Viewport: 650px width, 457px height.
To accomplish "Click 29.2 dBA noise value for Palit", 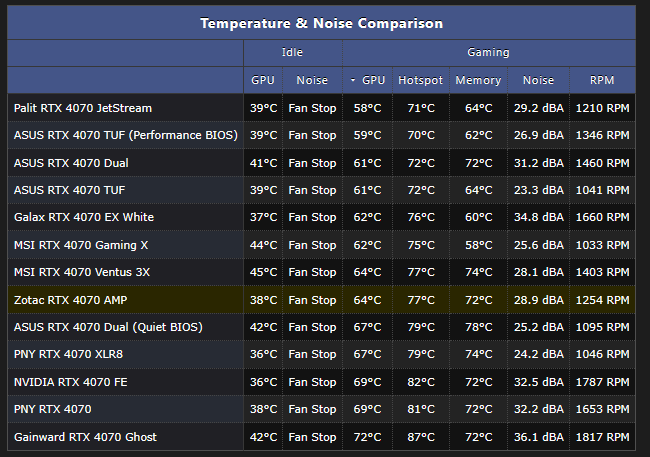I will coord(539,108).
